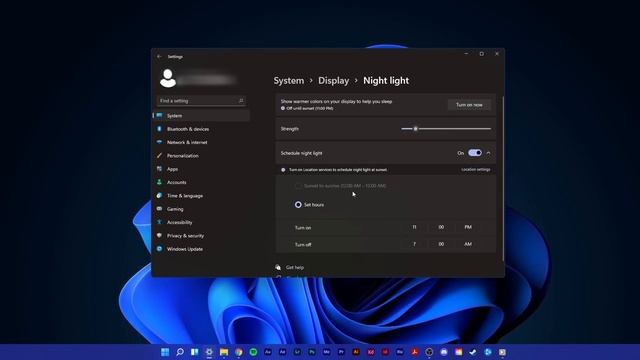The image size is (640, 360).
Task: Open Personalization category
Action: [201, 156]
